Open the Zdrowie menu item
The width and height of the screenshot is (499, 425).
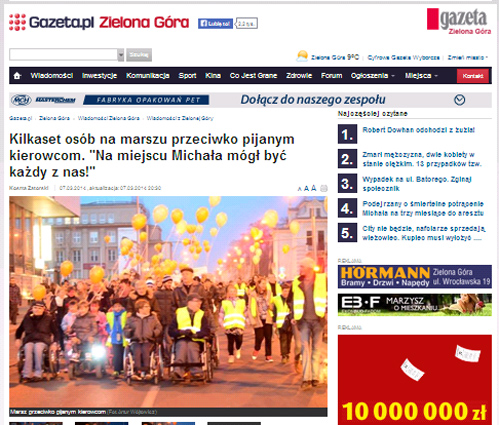pyautogui.click(x=299, y=76)
